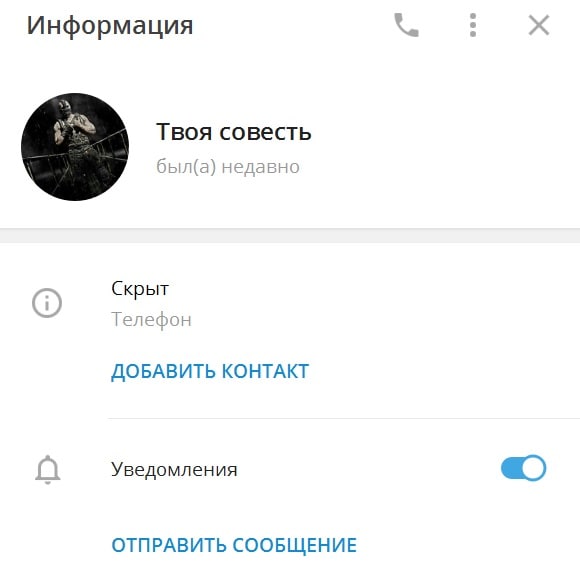Select the profile name Твоя совесть
The height and width of the screenshot is (585, 580).
[x=233, y=132]
